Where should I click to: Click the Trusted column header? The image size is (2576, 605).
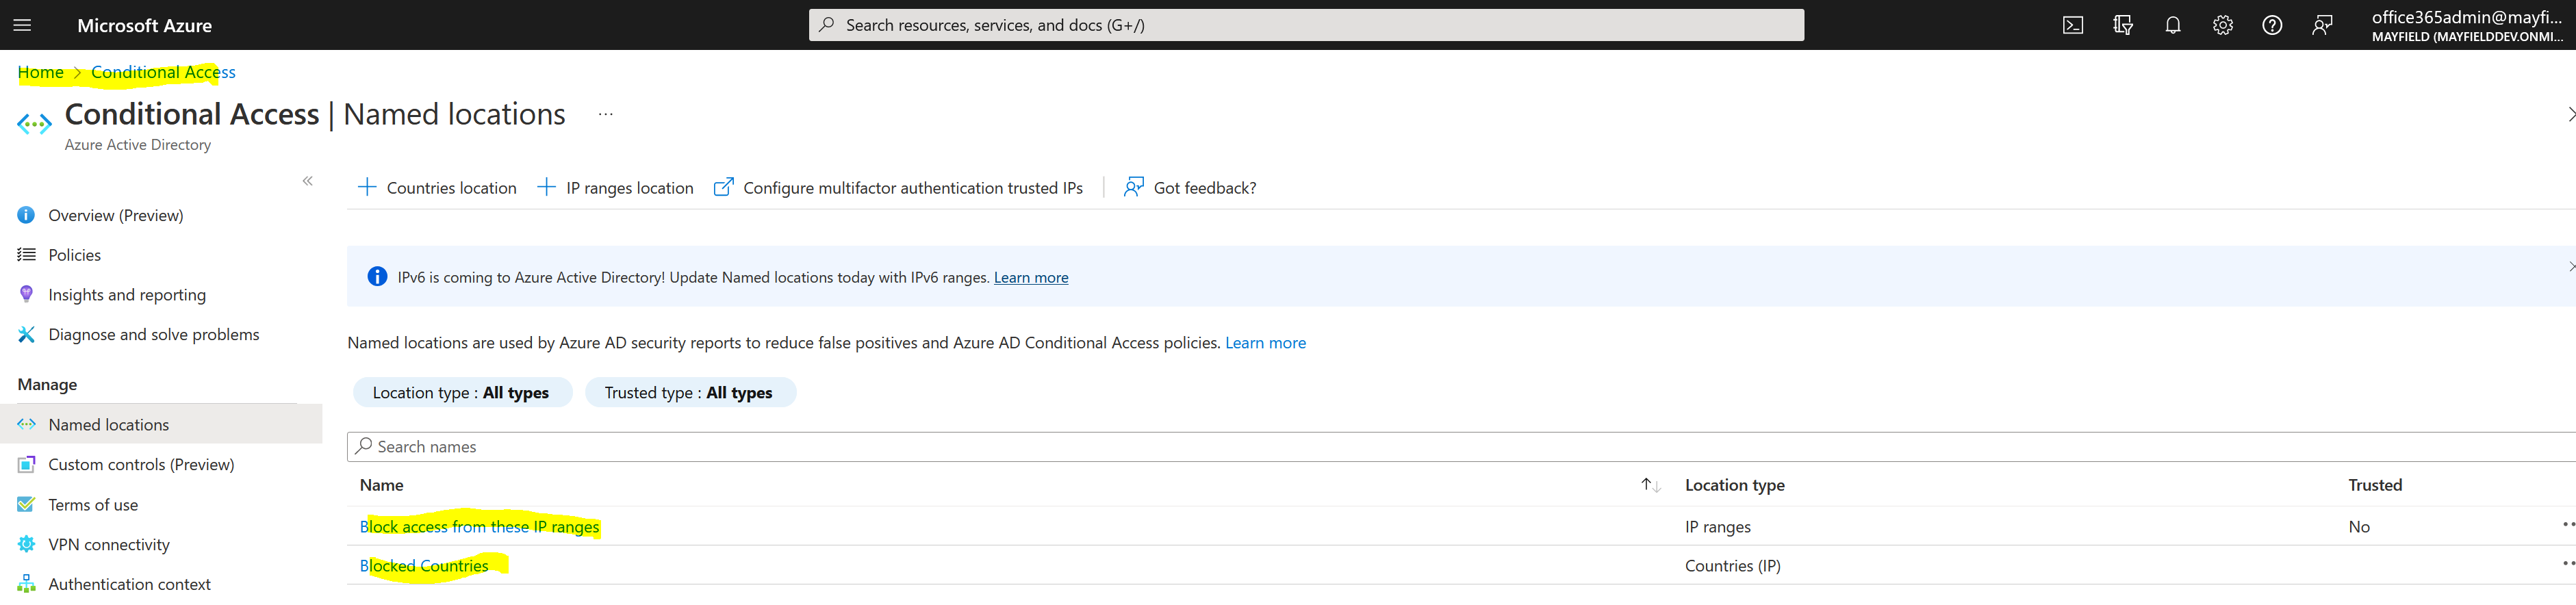click(x=2375, y=485)
